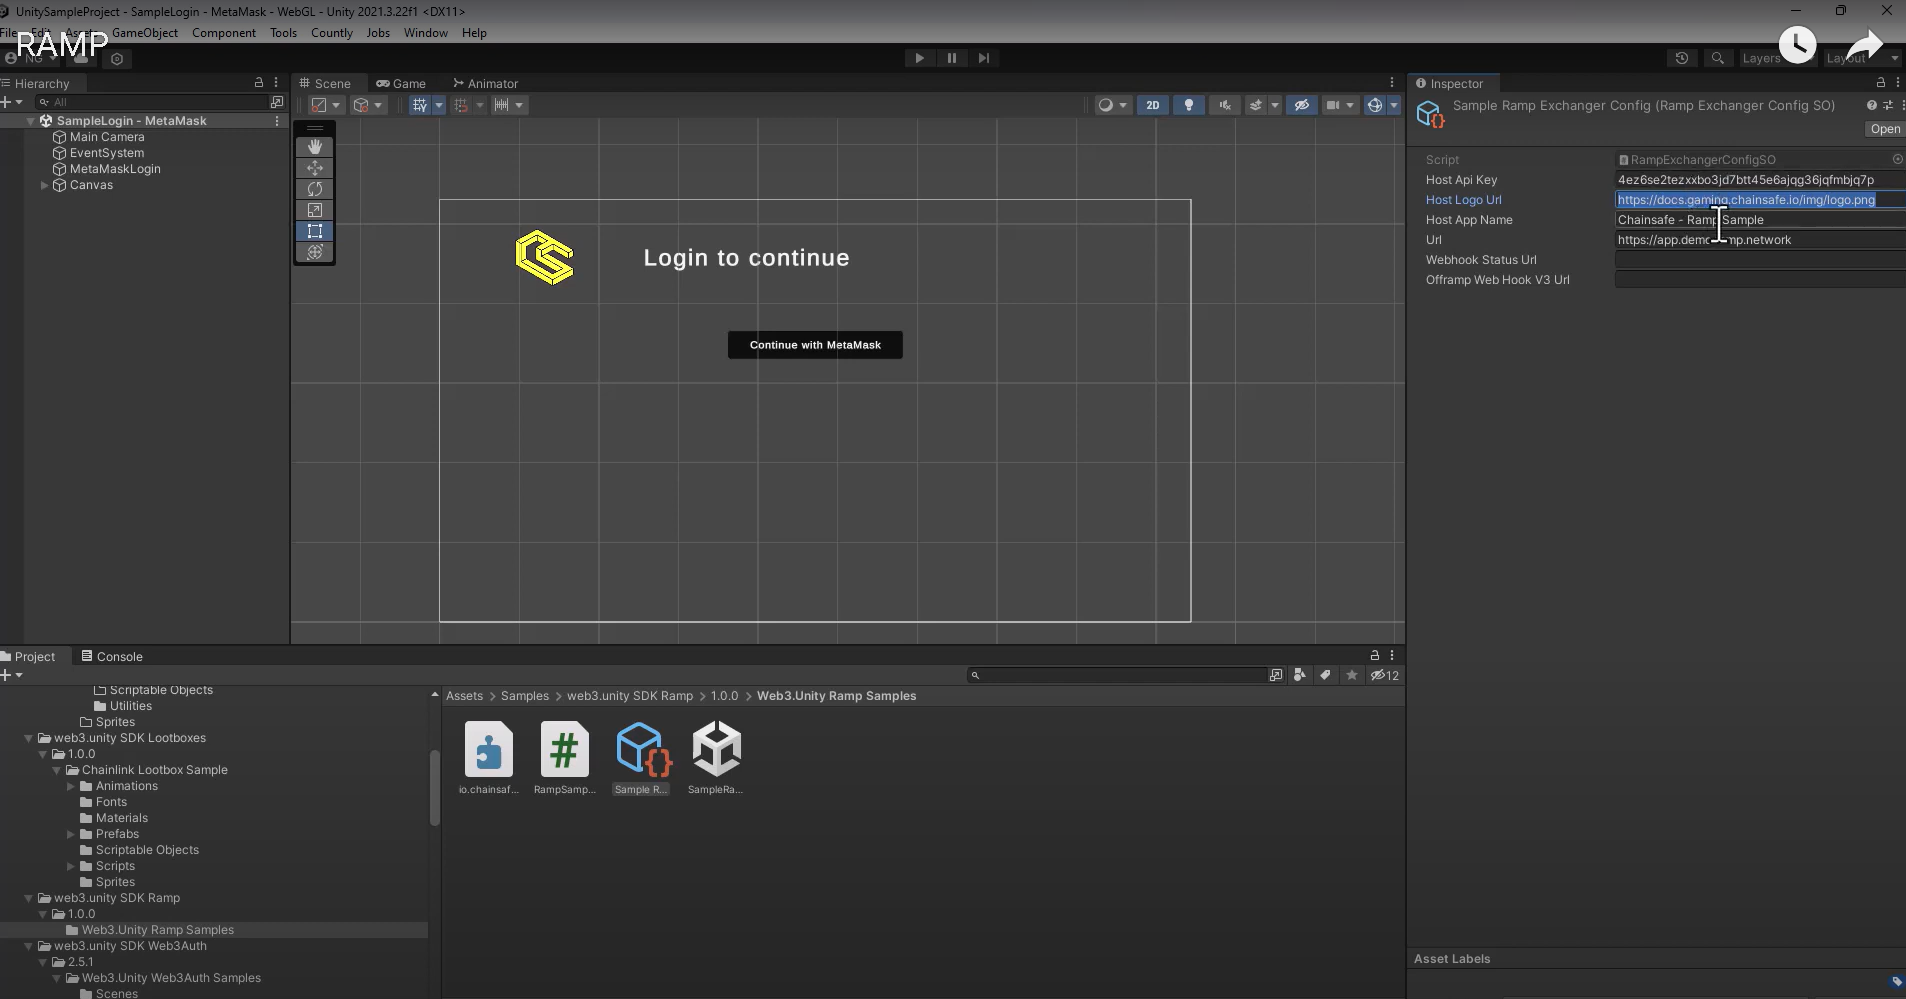Expand the Canvas hierarchy item
The image size is (1906, 999).
coord(44,185)
